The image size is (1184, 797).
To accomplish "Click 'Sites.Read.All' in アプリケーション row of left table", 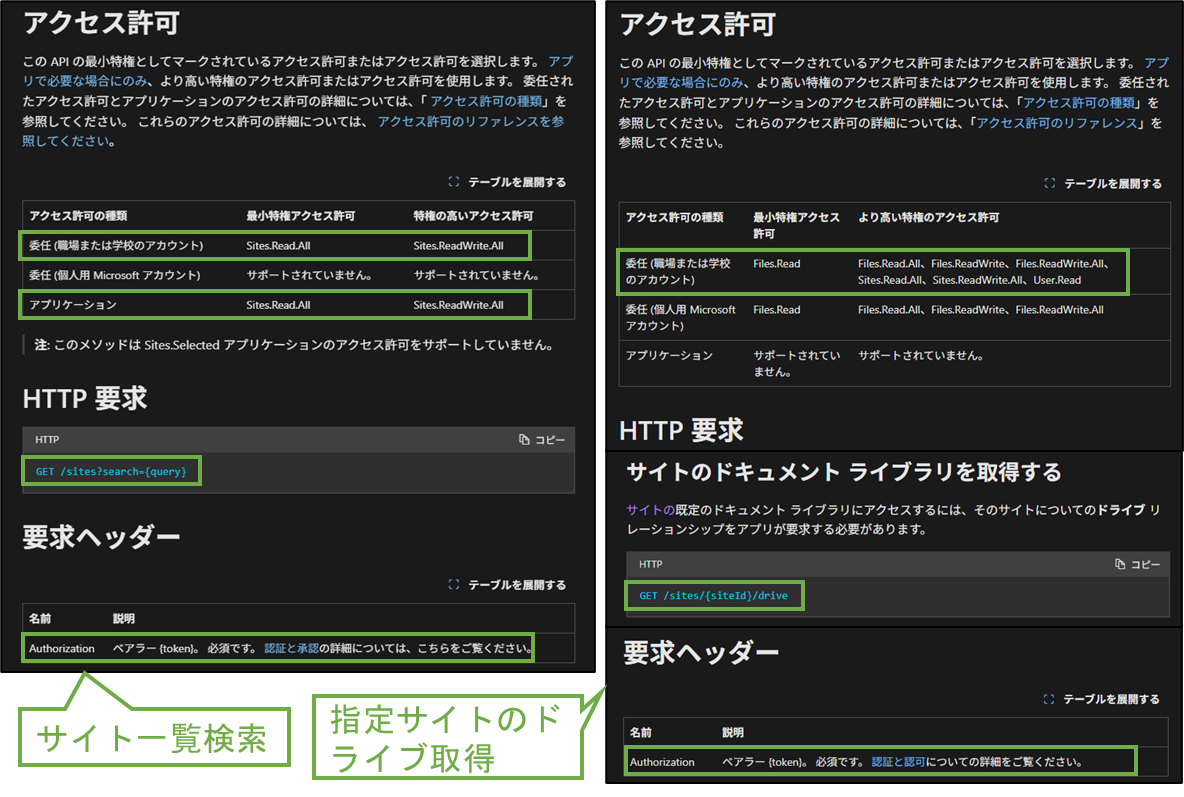I will 278,305.
